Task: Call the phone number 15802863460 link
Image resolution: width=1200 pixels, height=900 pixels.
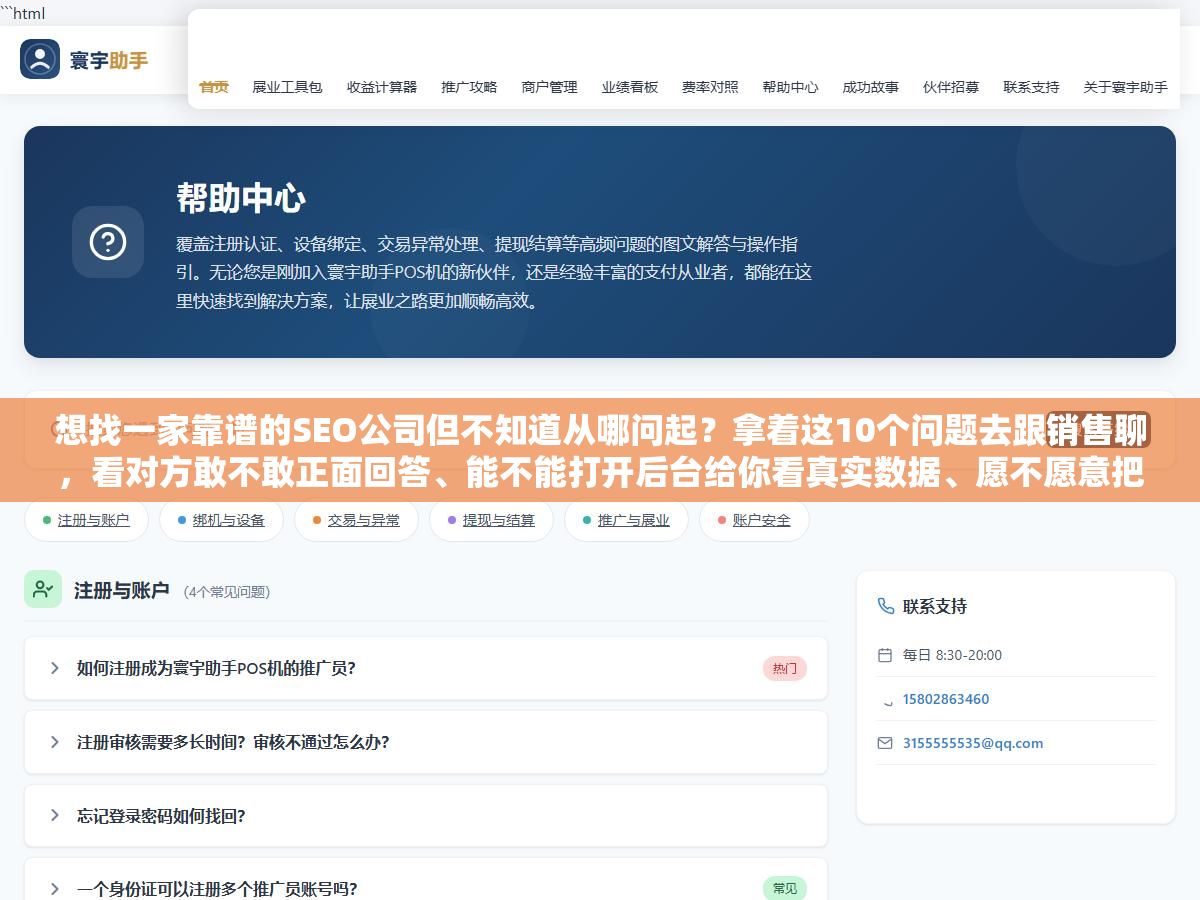Action: tap(946, 699)
